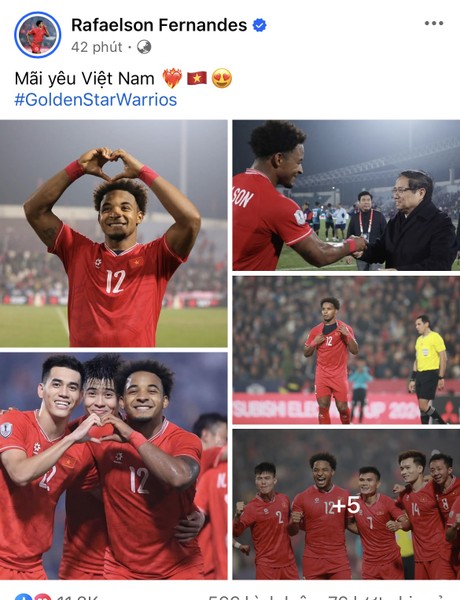Click the 42 phút timestamp
Image resolution: width=460 pixels, height=600 pixels.
96,47
